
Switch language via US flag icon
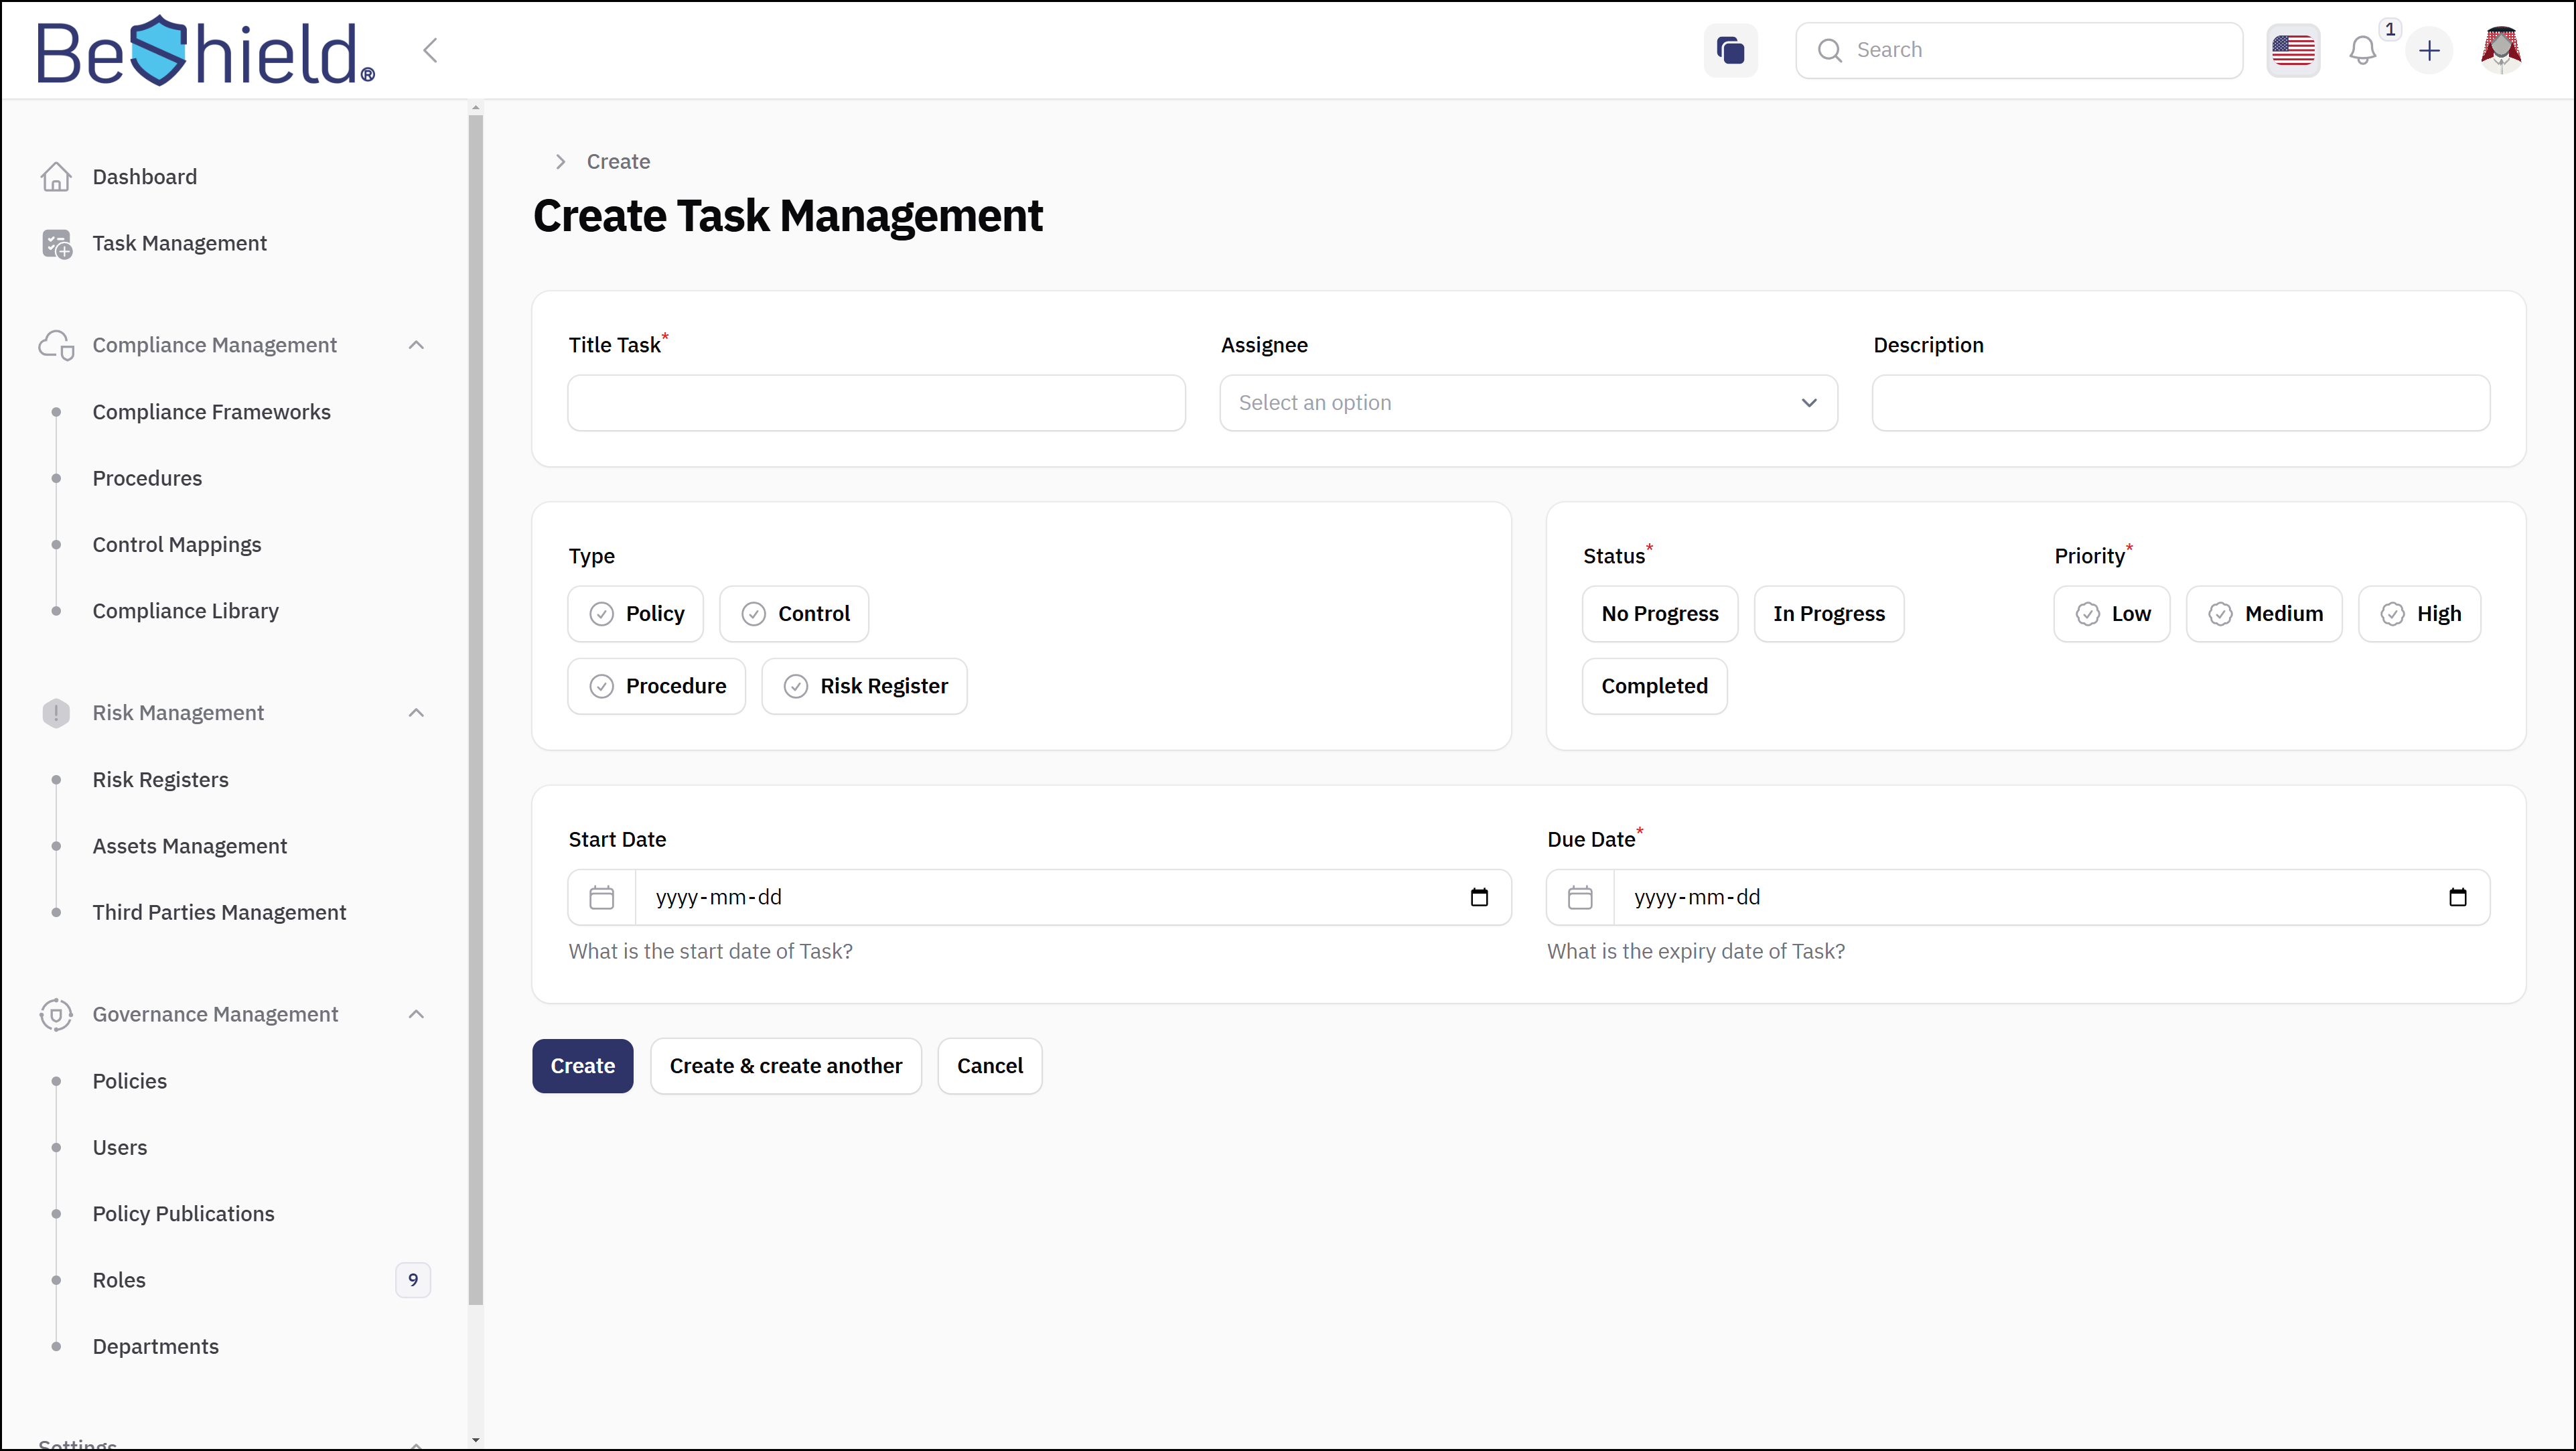[x=2292, y=50]
